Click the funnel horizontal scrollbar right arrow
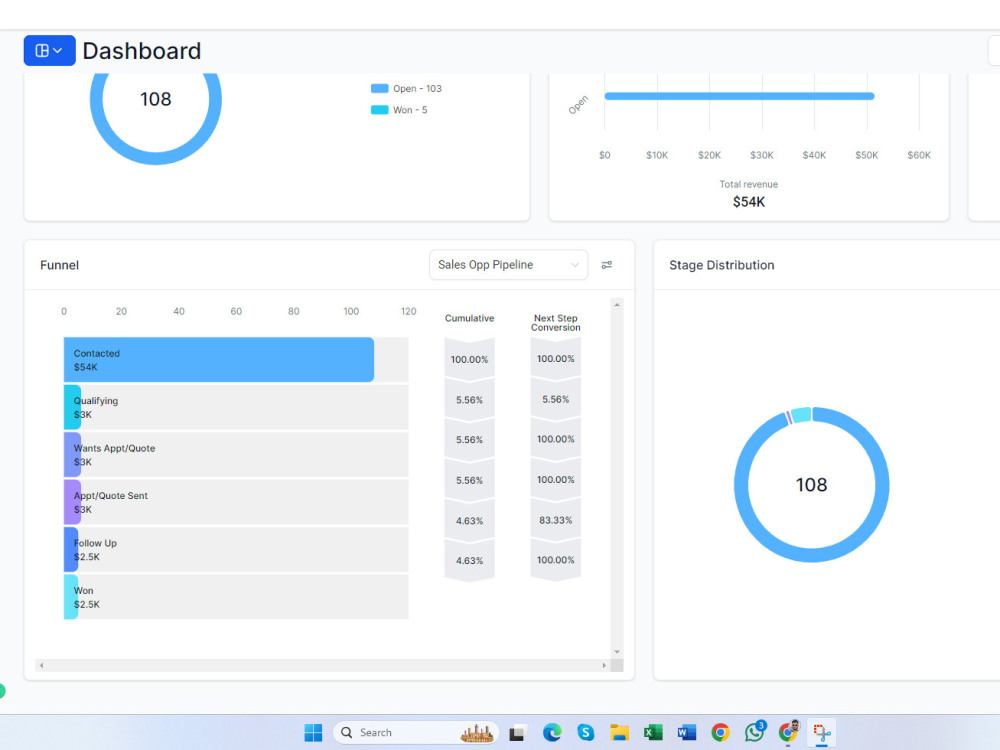The height and width of the screenshot is (750, 1000). coord(604,665)
